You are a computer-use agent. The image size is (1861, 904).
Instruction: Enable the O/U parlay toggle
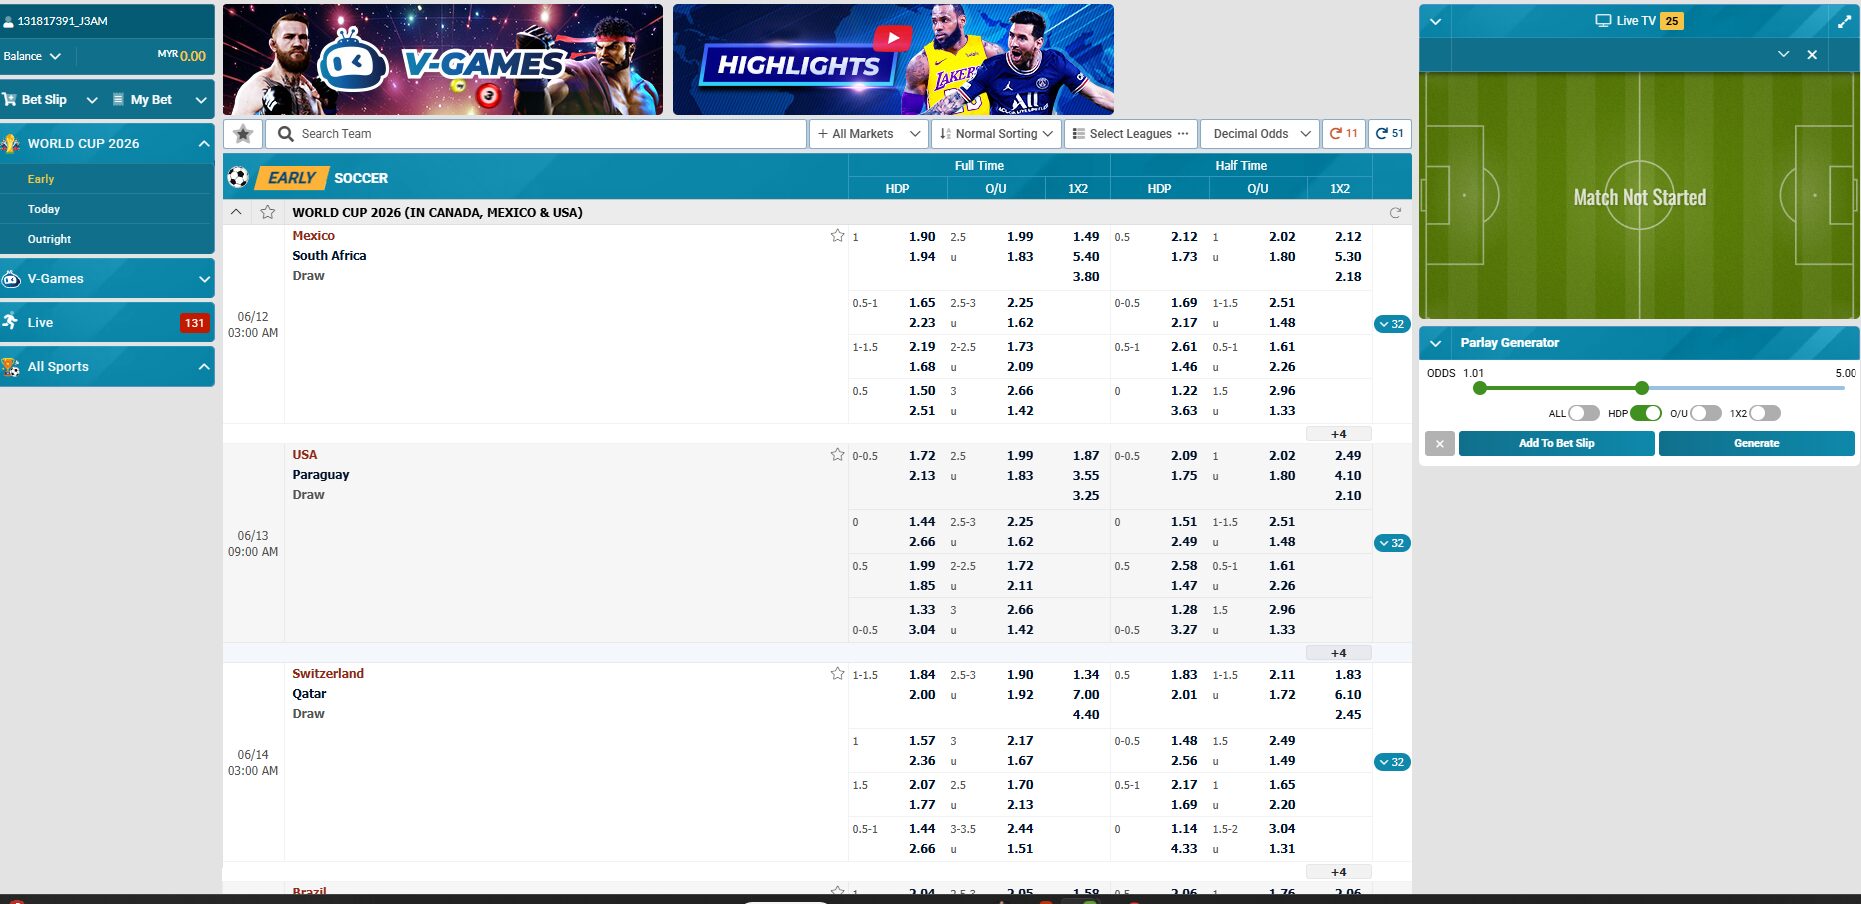click(x=1705, y=413)
